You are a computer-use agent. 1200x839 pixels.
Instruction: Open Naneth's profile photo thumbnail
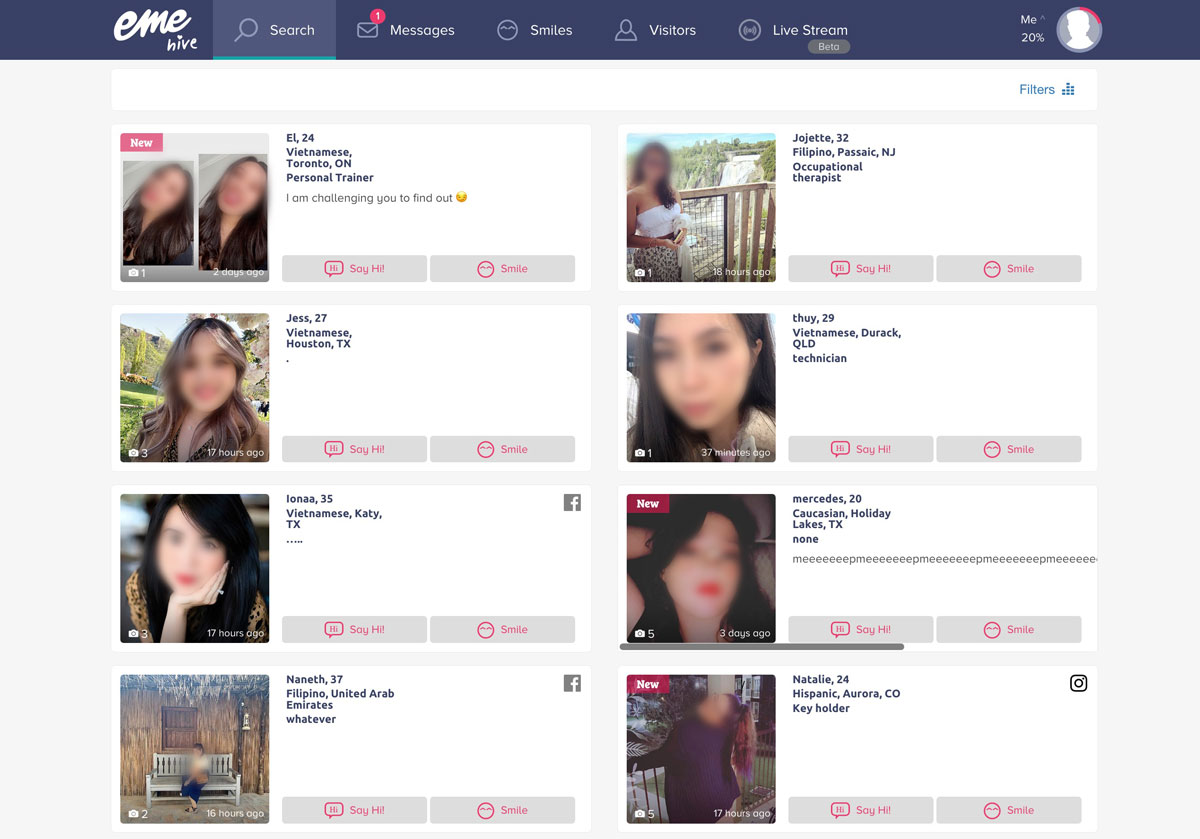tap(194, 749)
